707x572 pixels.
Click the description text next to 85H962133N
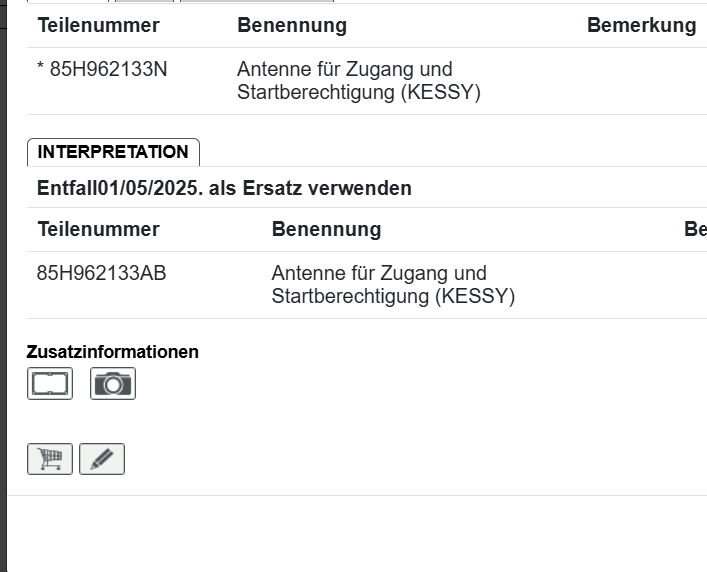(358, 81)
